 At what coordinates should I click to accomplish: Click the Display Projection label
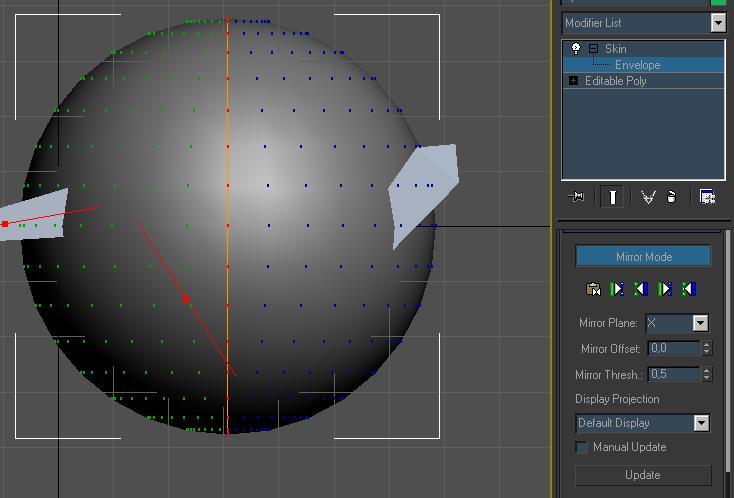(x=617, y=399)
